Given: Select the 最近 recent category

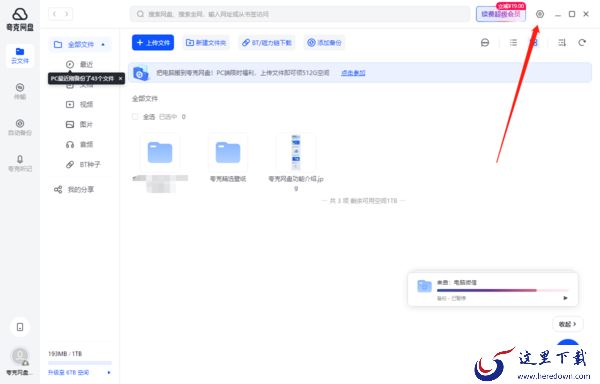Looking at the screenshot, I should pyautogui.click(x=80, y=64).
